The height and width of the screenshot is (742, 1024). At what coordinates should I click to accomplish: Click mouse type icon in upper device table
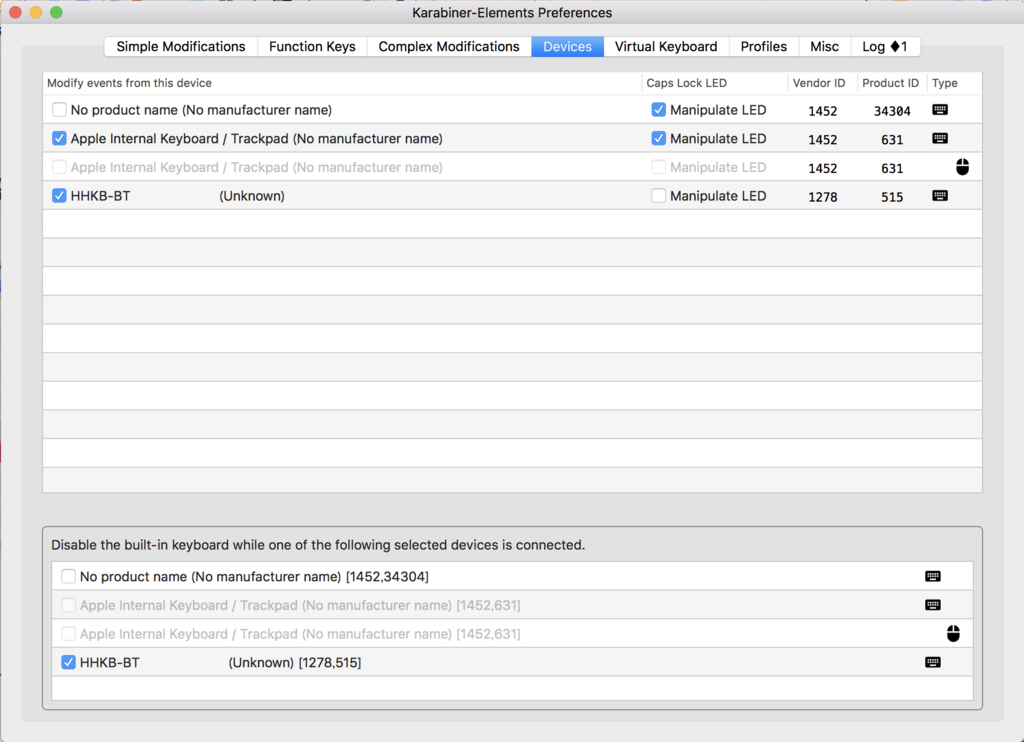(x=962, y=167)
